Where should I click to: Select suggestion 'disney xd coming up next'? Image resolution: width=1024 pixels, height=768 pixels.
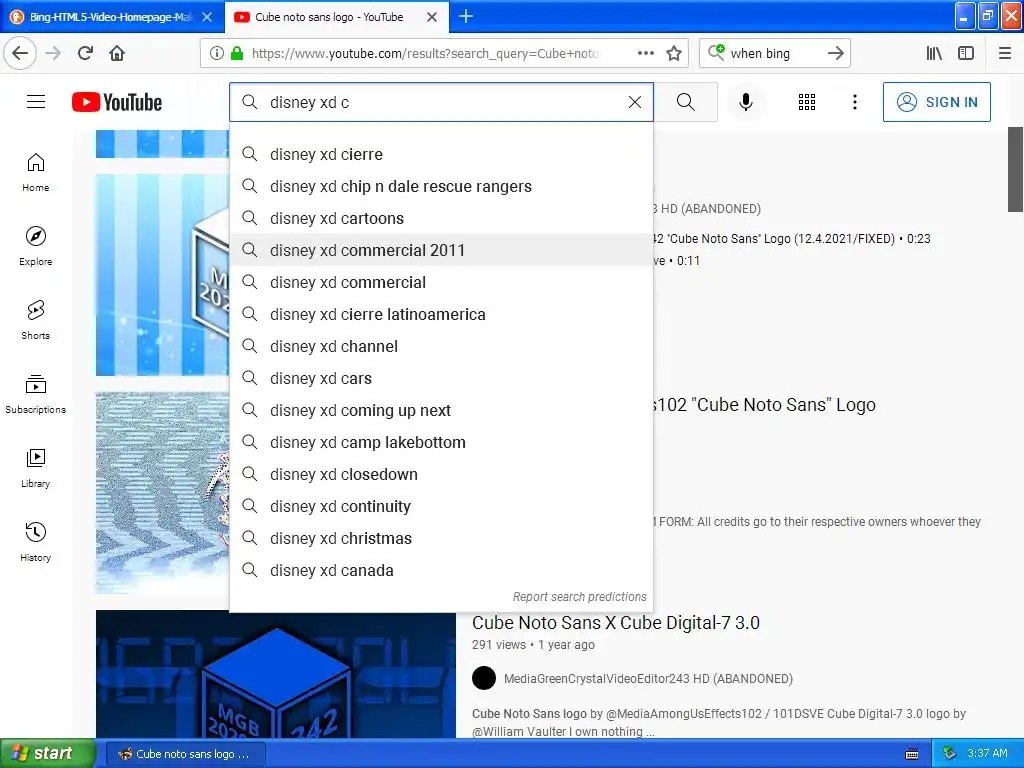[x=441, y=410]
